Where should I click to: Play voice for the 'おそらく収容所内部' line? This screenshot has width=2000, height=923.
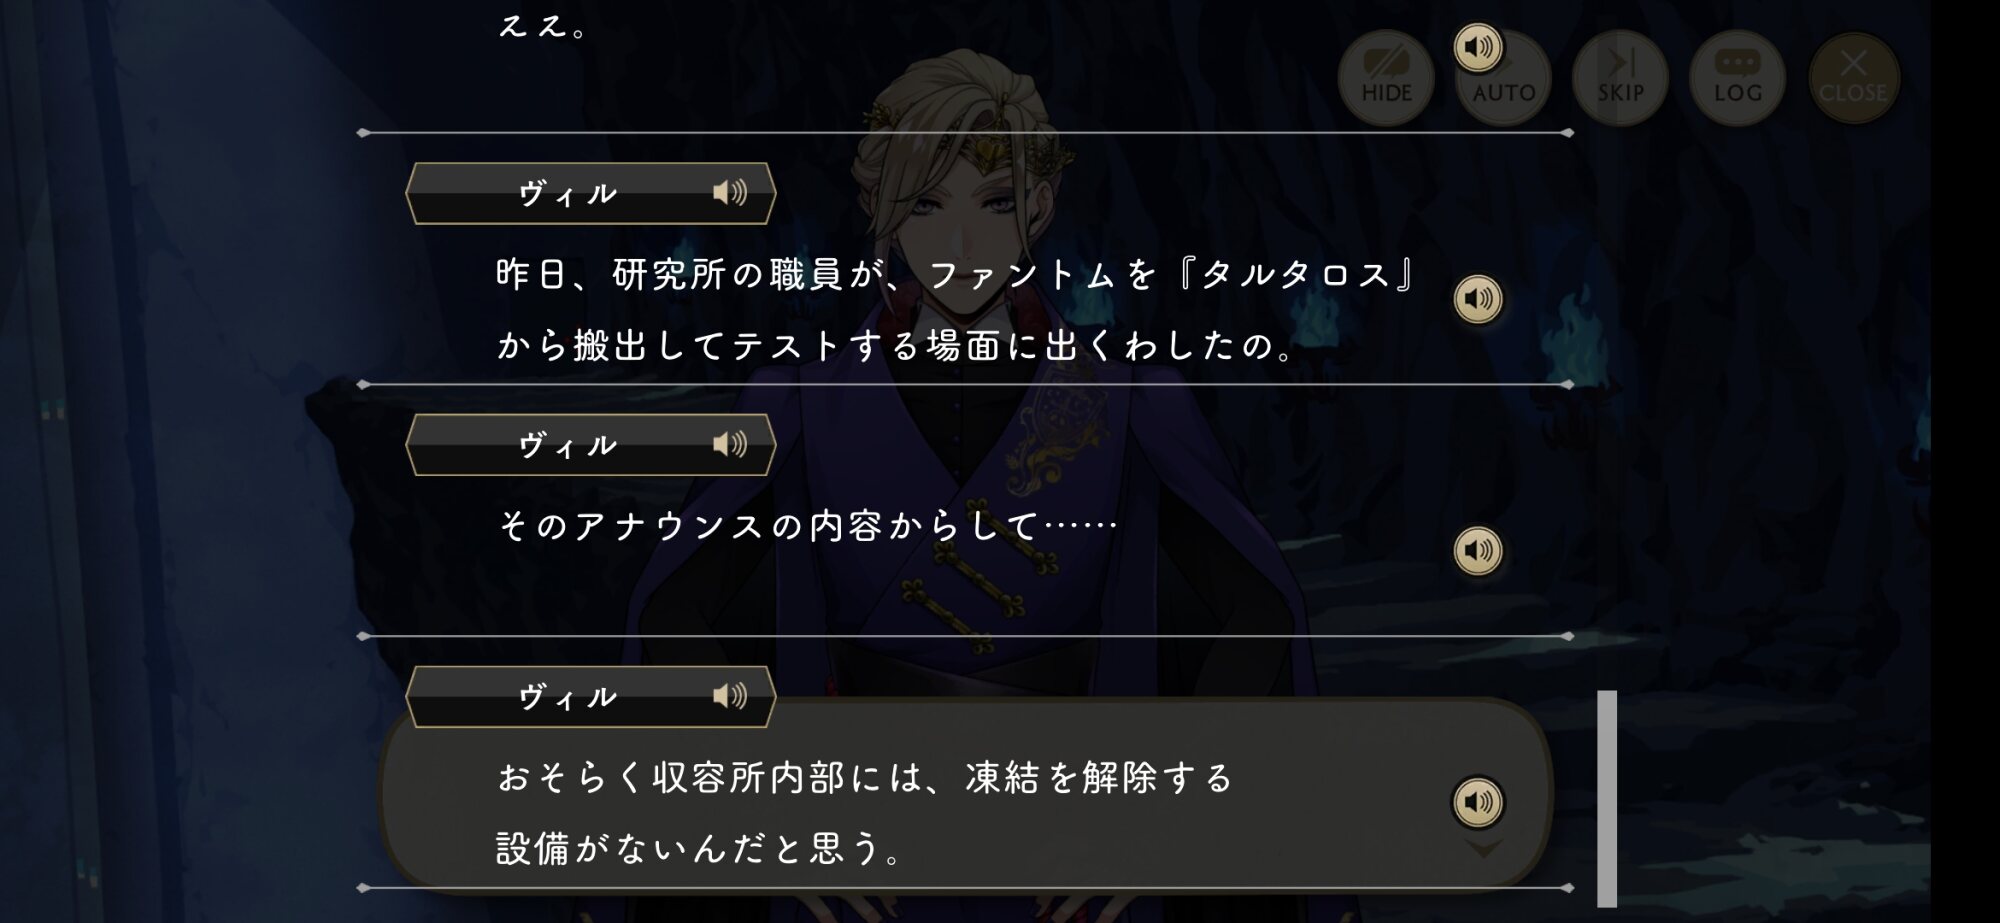click(x=1478, y=802)
